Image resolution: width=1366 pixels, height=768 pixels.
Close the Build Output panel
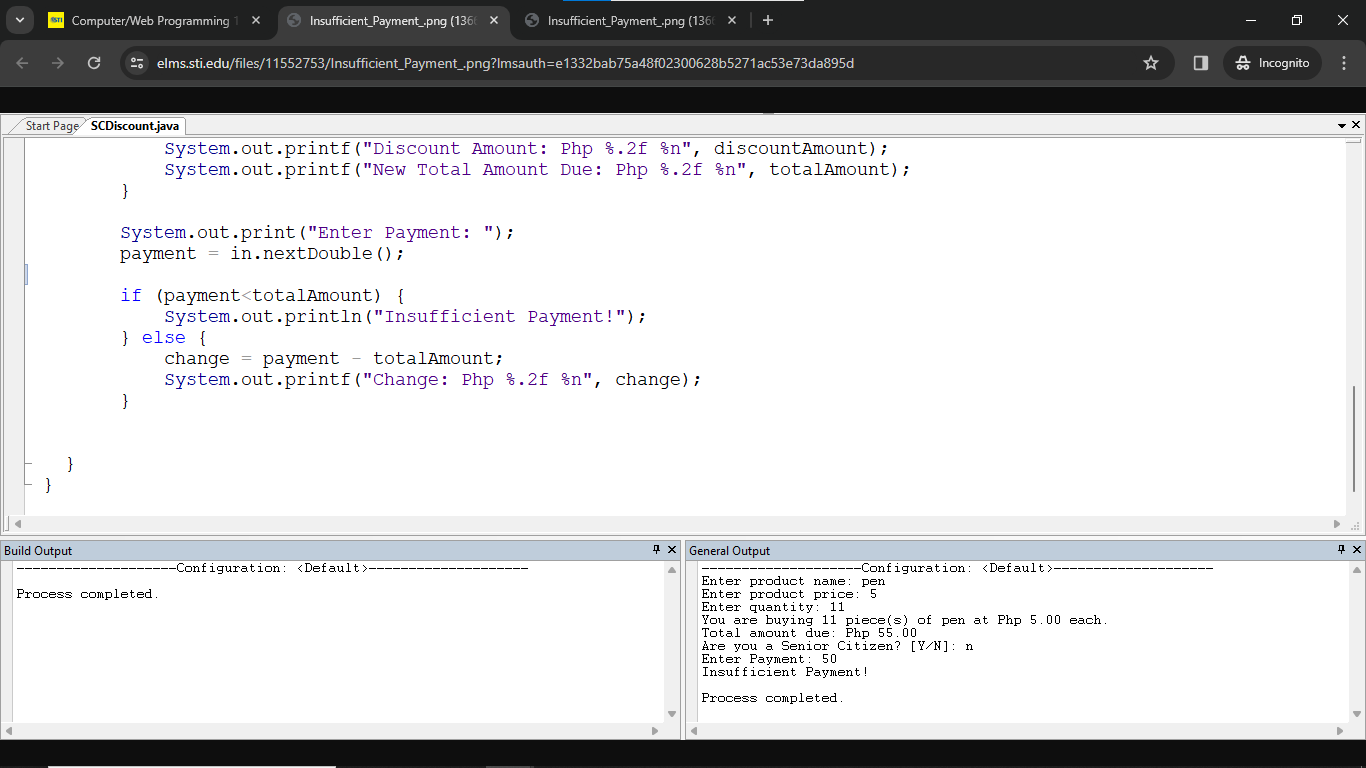coord(672,550)
